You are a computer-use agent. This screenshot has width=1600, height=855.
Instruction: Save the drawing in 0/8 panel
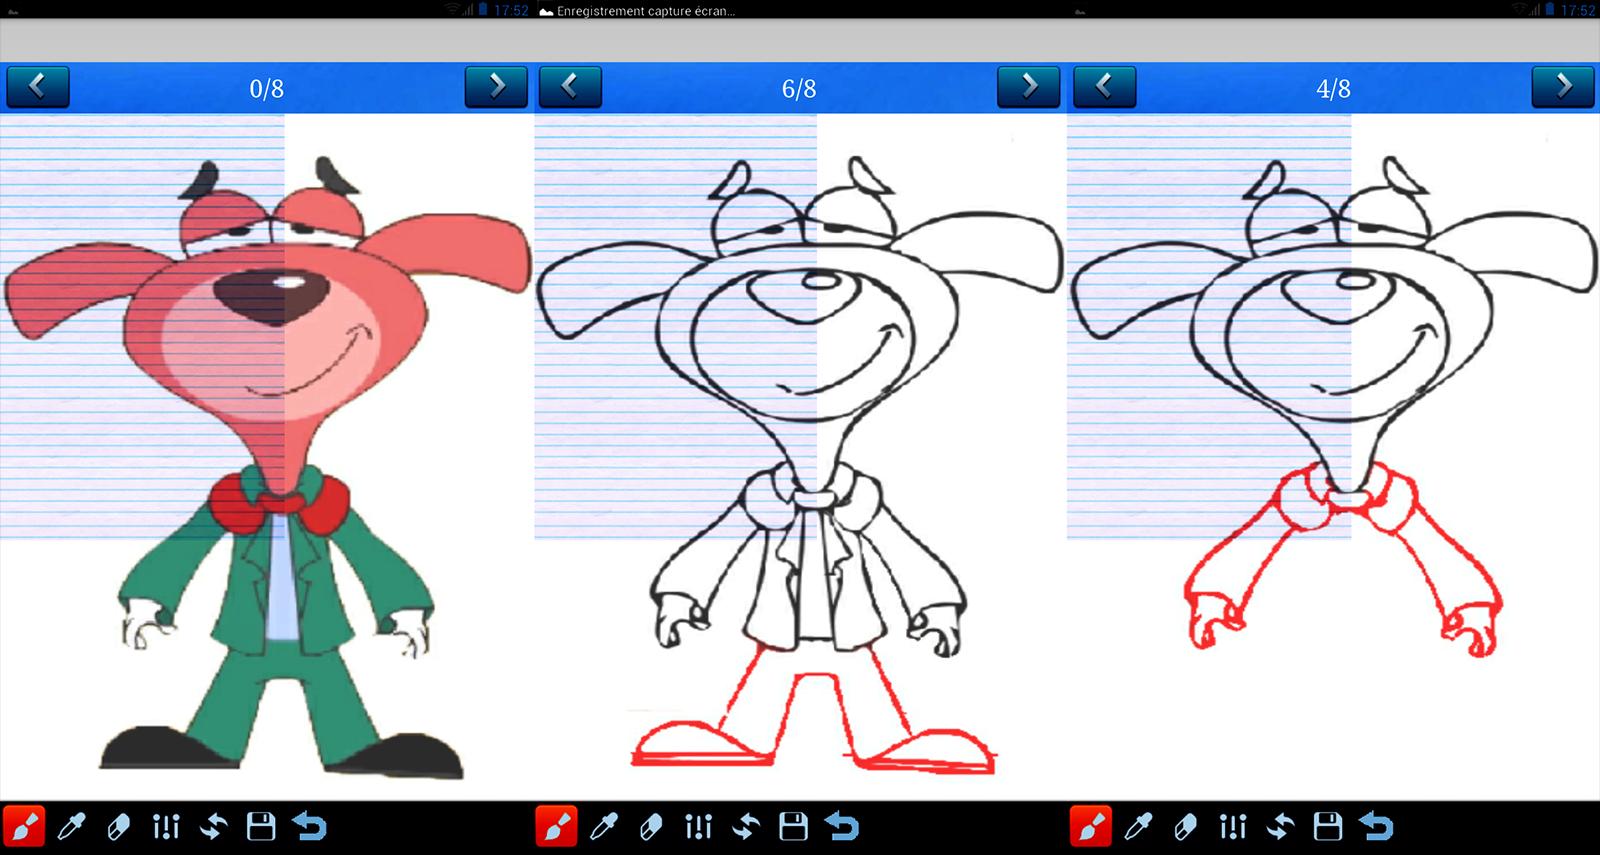(261, 827)
